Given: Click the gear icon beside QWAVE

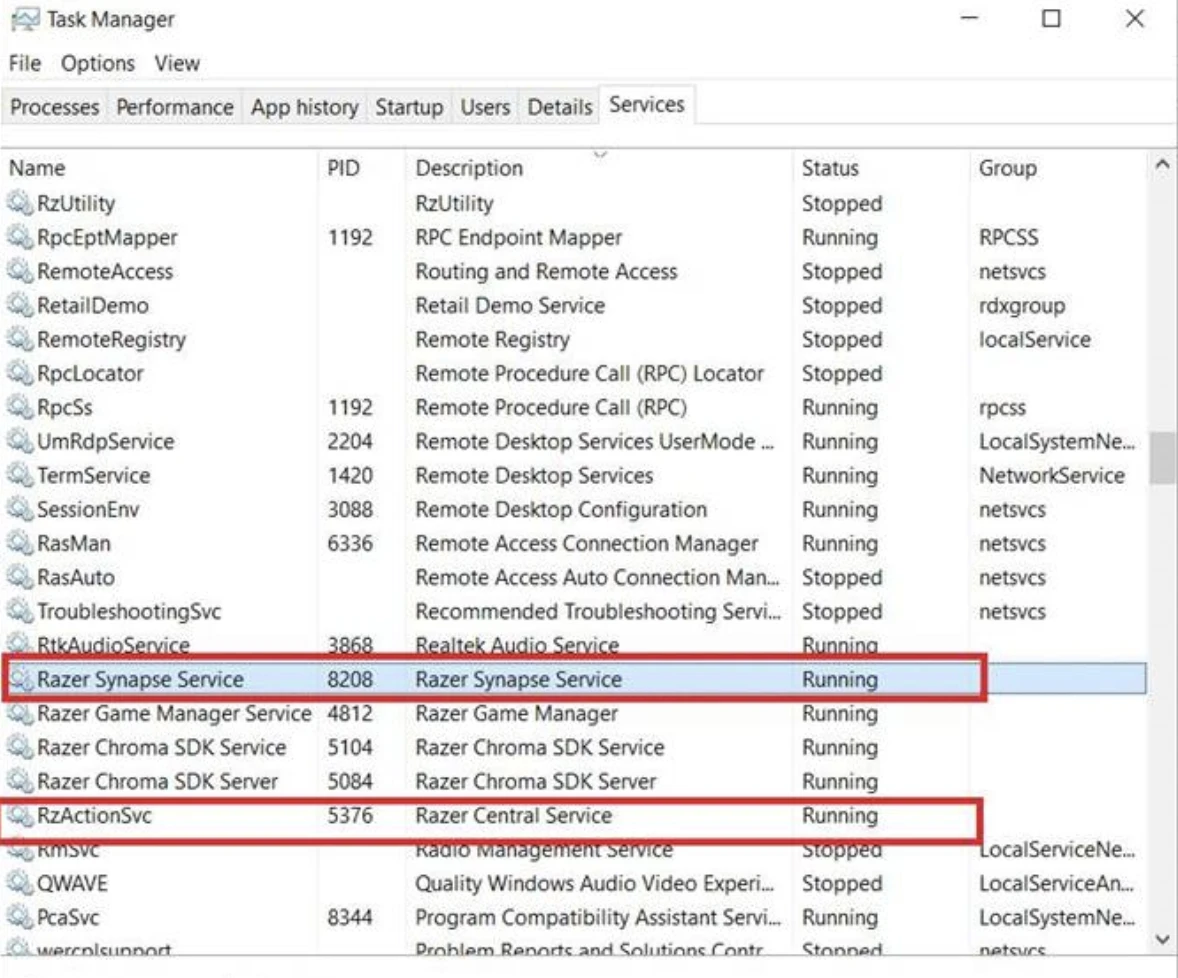Looking at the screenshot, I should tap(20, 883).
